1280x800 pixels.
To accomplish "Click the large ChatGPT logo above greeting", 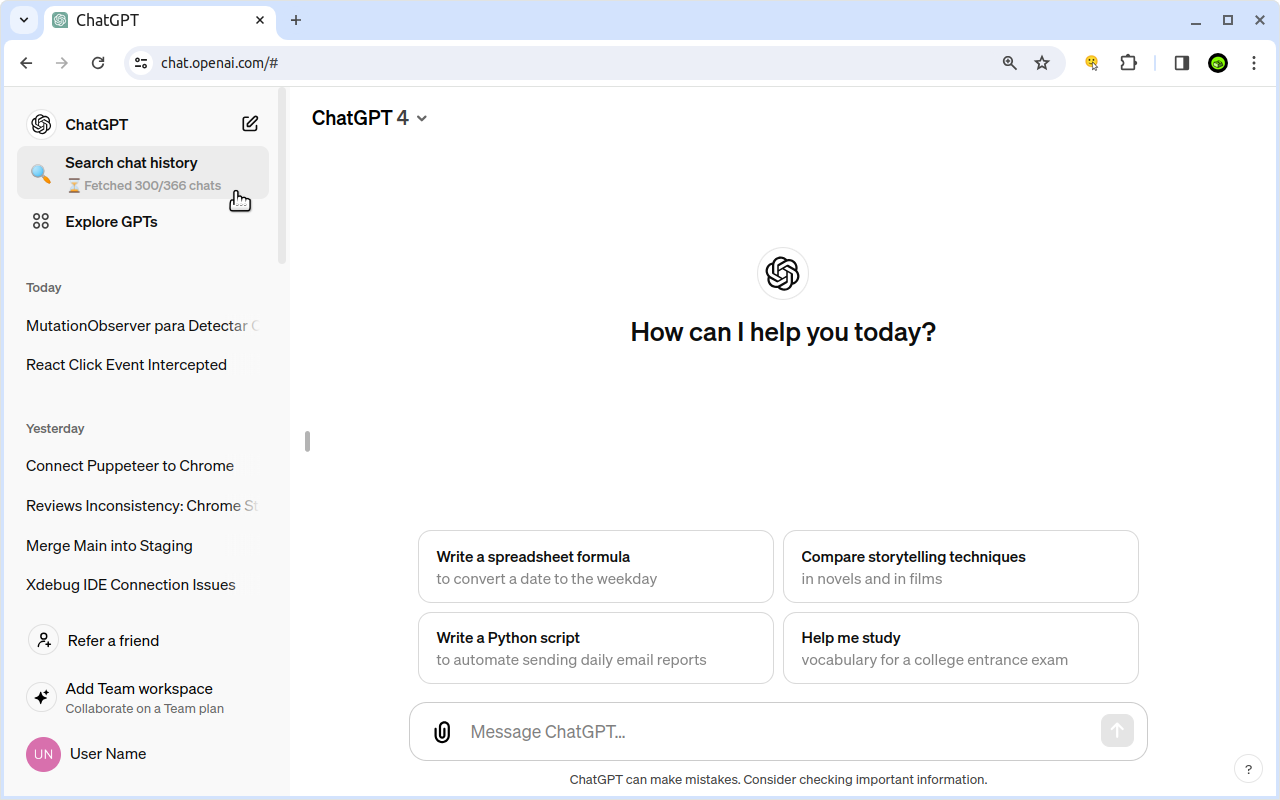I will tap(783, 273).
